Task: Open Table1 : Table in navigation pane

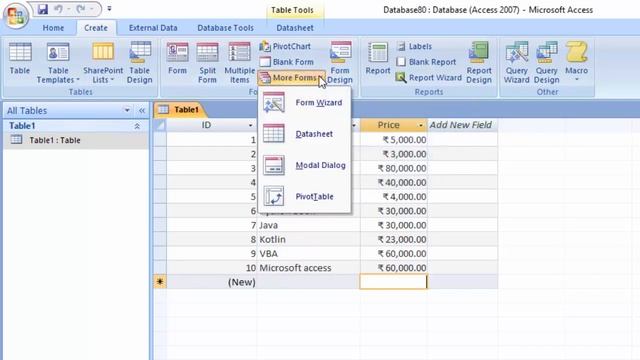Action: coord(76,140)
